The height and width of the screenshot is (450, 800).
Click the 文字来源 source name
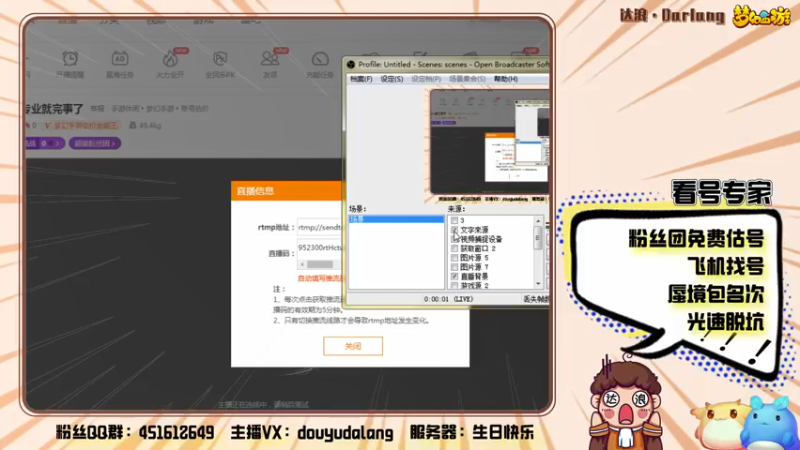coord(474,230)
